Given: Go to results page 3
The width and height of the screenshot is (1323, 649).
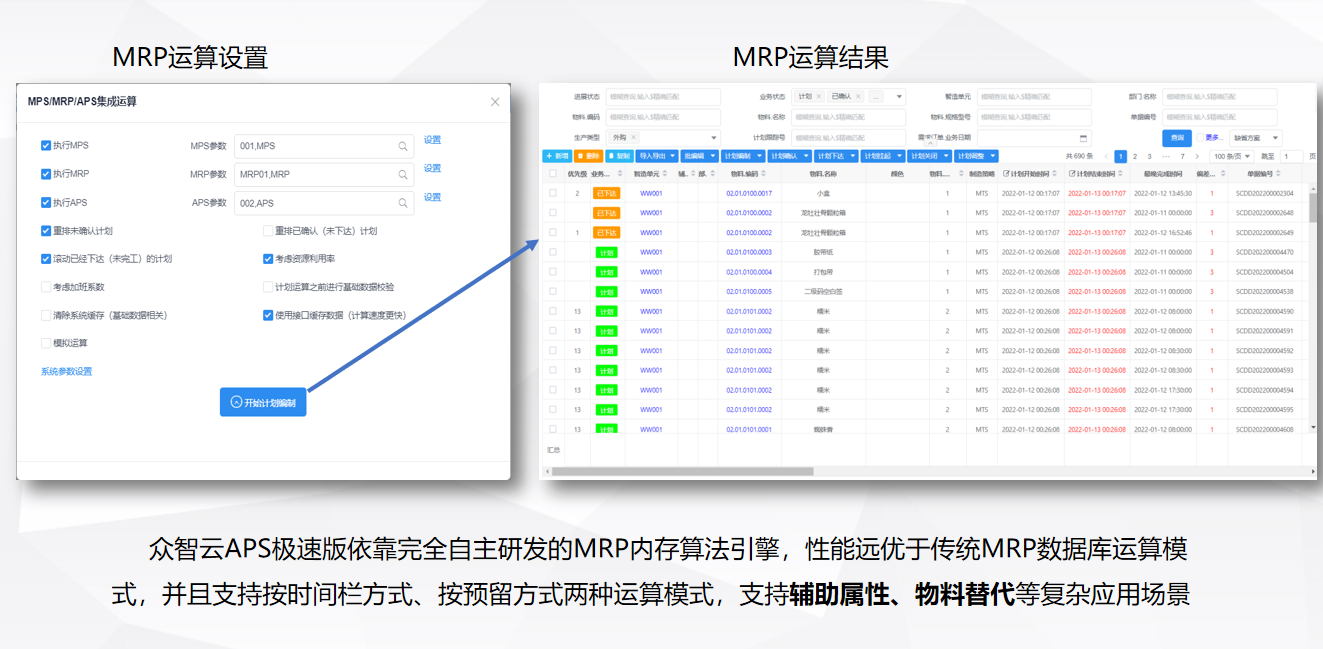Looking at the screenshot, I should click(x=1149, y=156).
